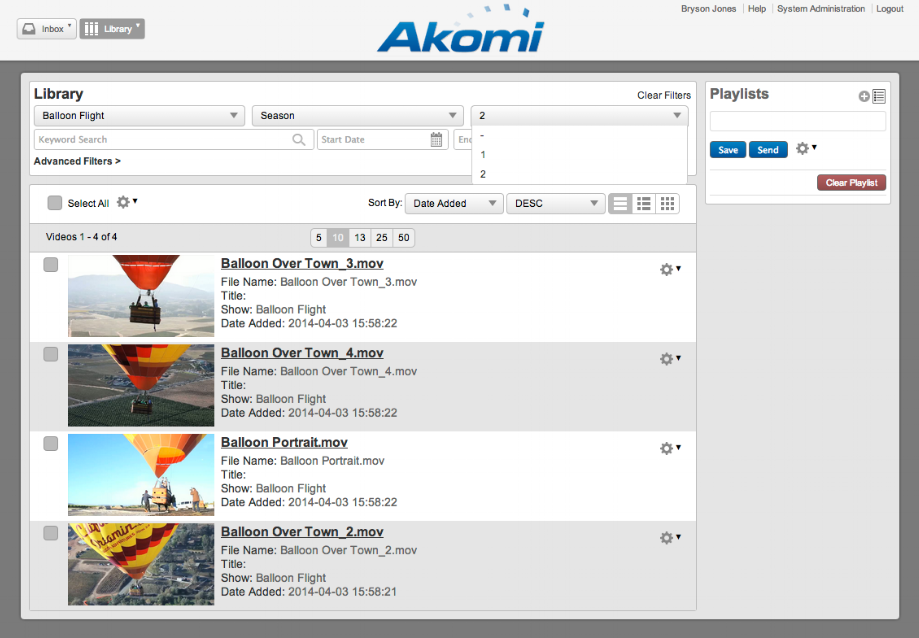This screenshot has height=638, width=919.
Task: Click the playlist name input field
Action: [x=797, y=121]
